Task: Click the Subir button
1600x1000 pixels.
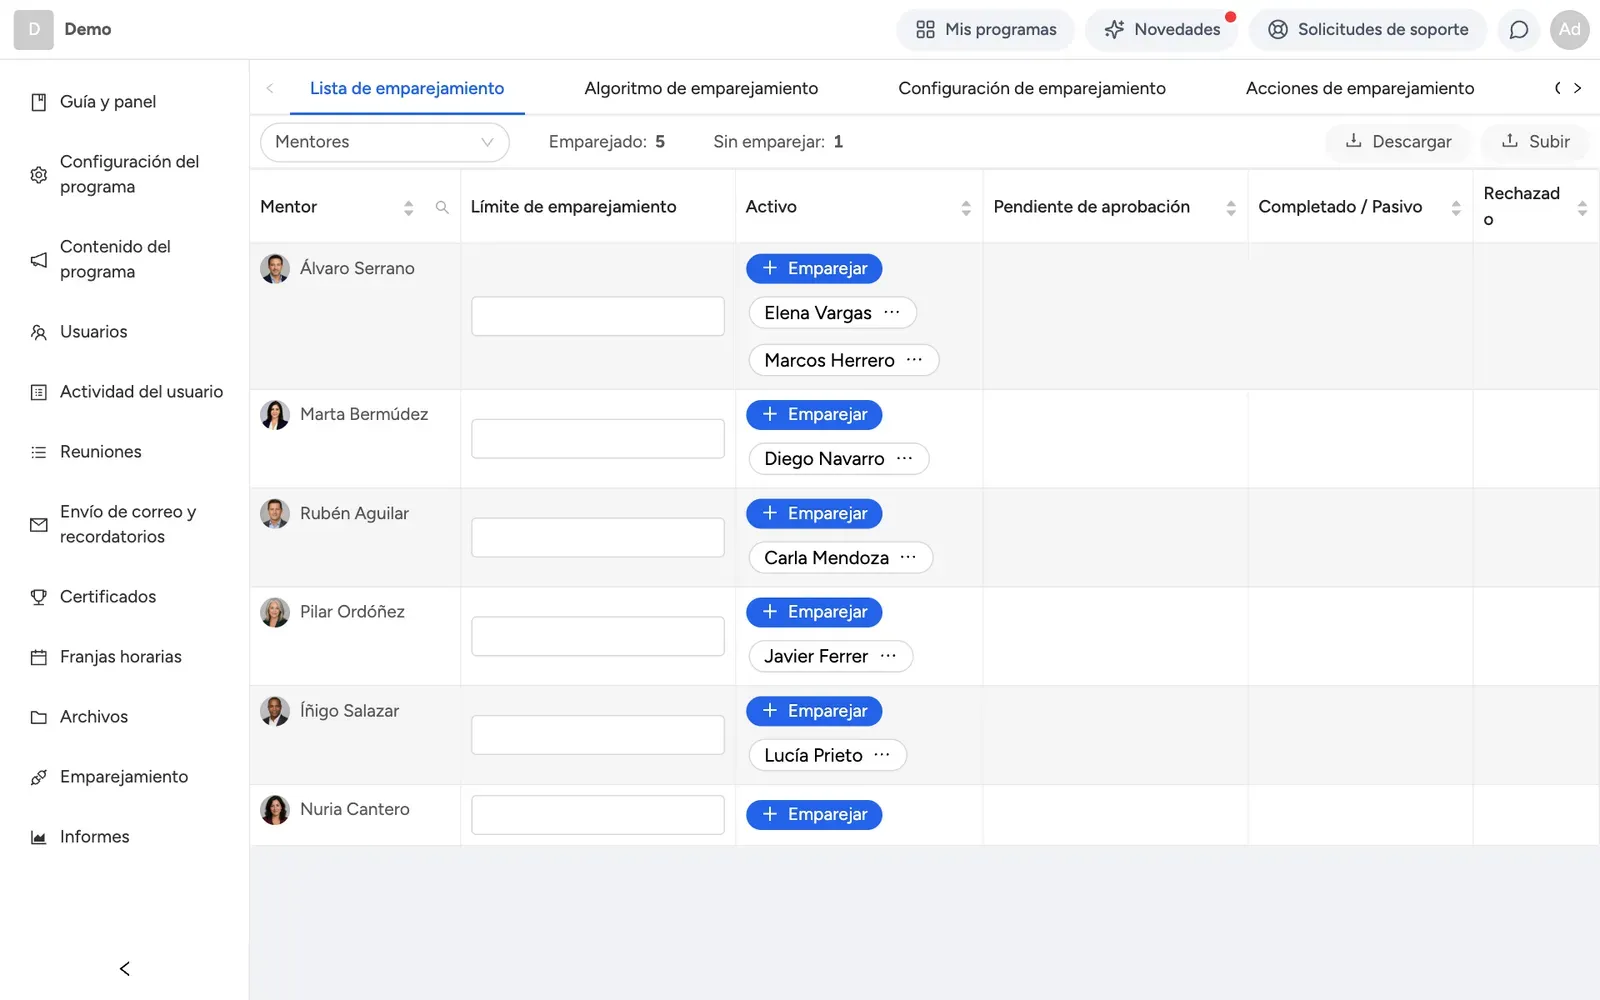Action: click(1535, 142)
